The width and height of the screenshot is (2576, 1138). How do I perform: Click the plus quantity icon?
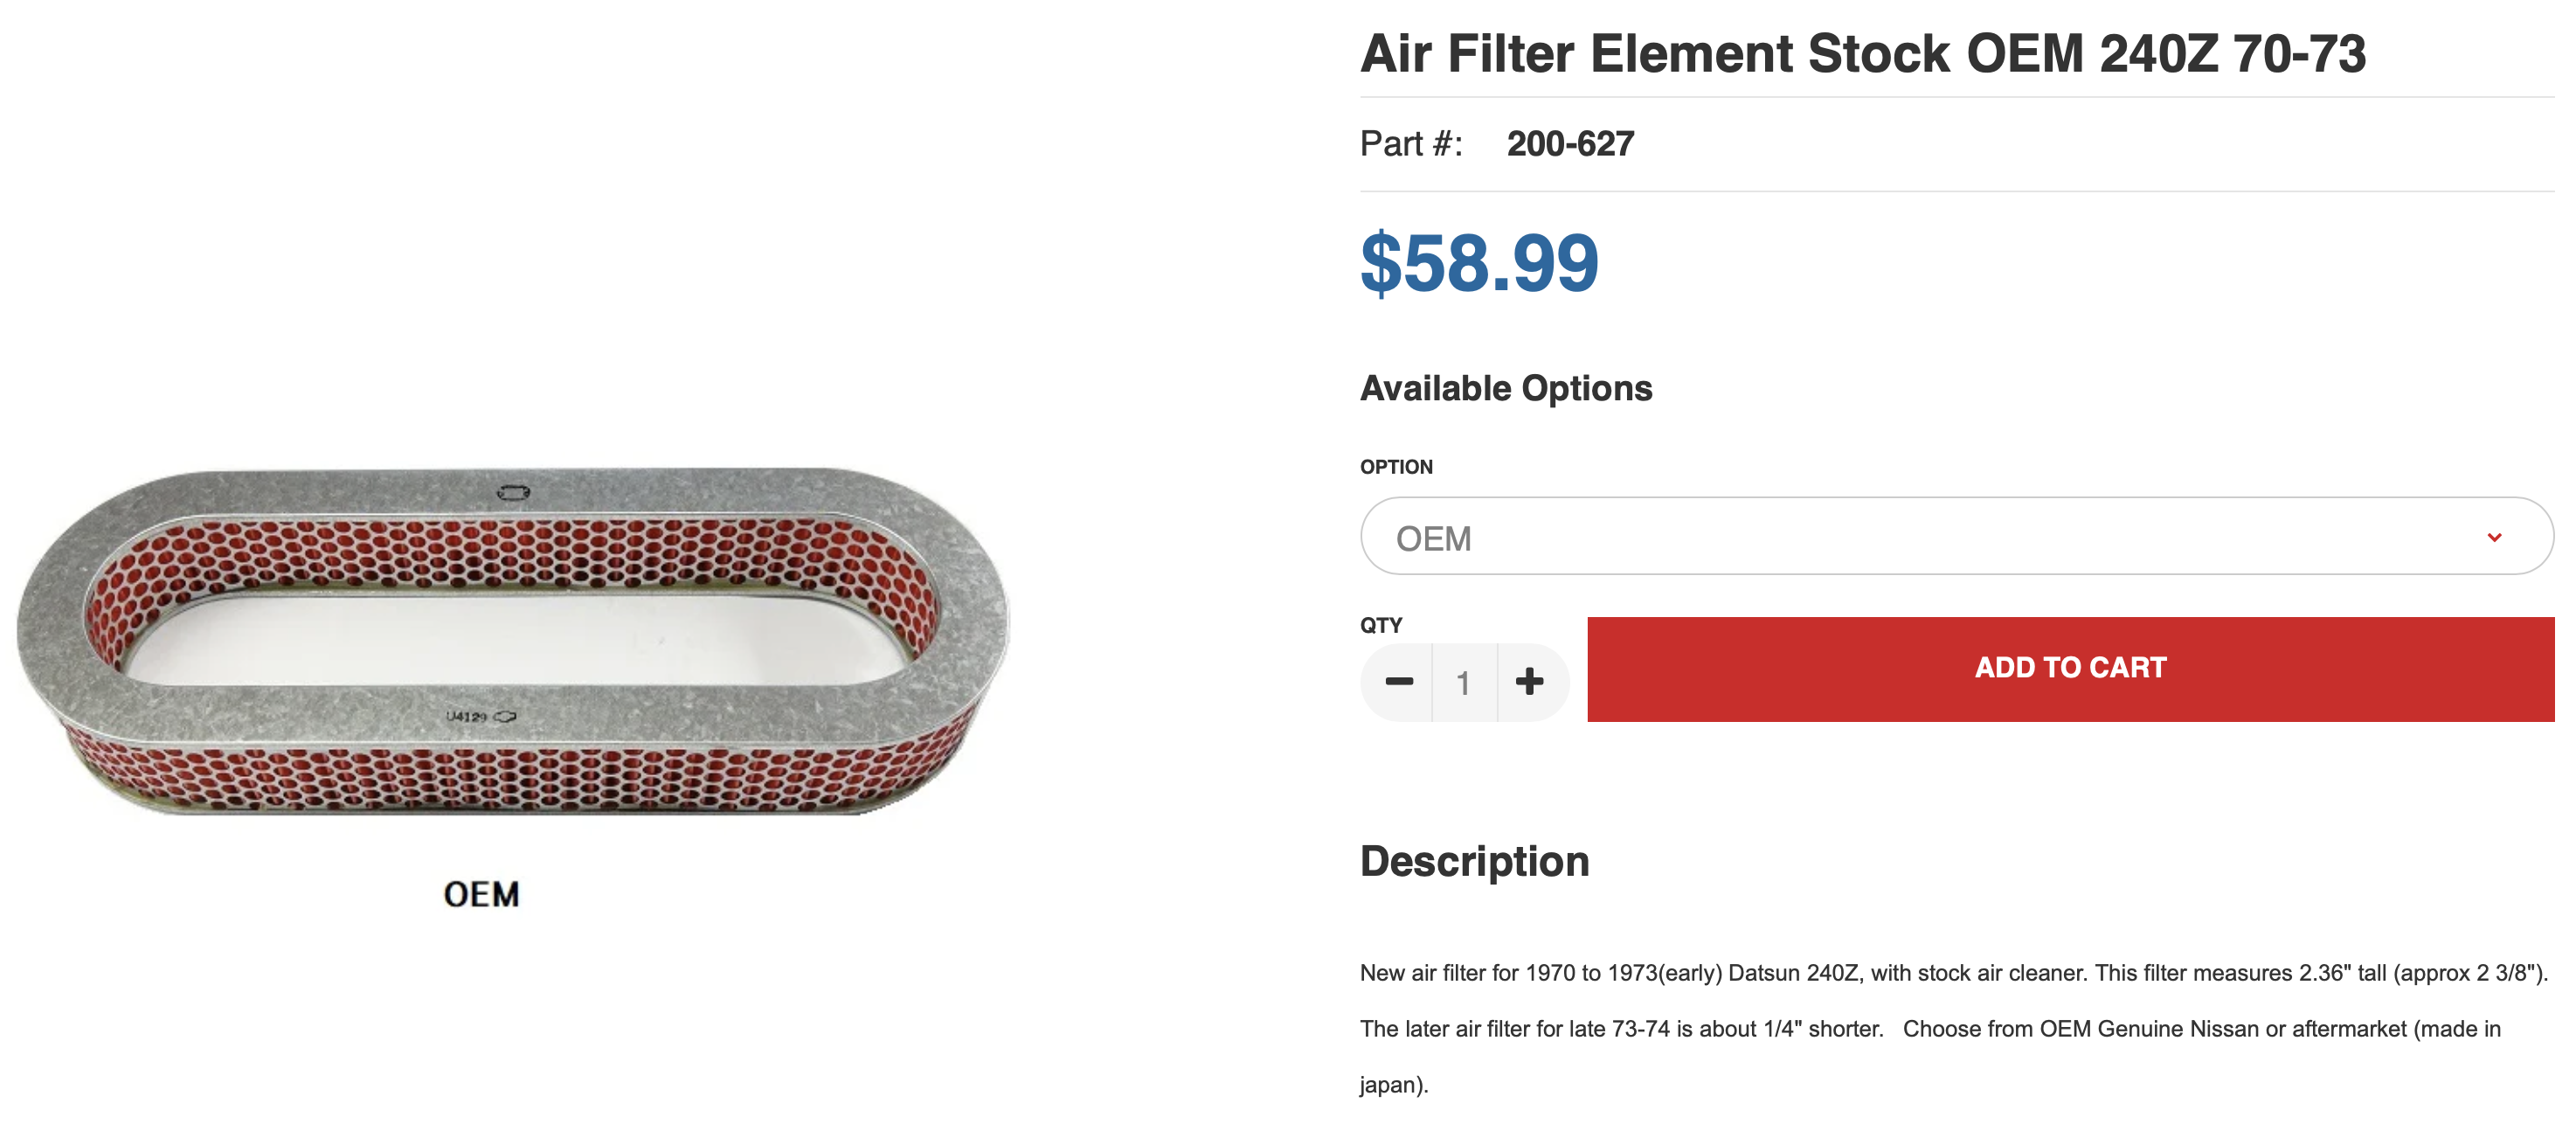[x=1529, y=682]
